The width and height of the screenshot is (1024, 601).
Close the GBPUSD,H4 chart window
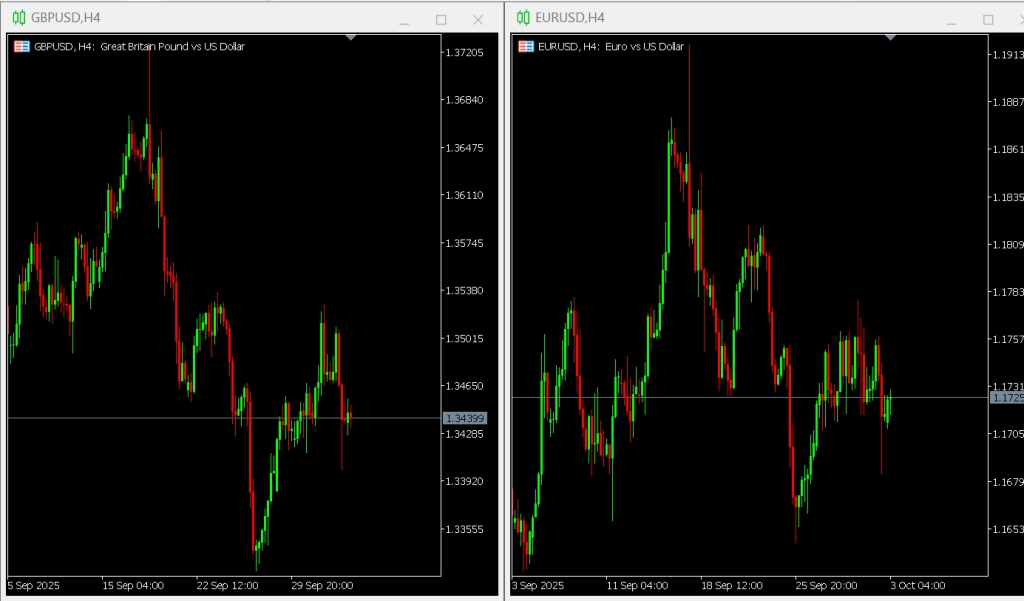coord(478,20)
